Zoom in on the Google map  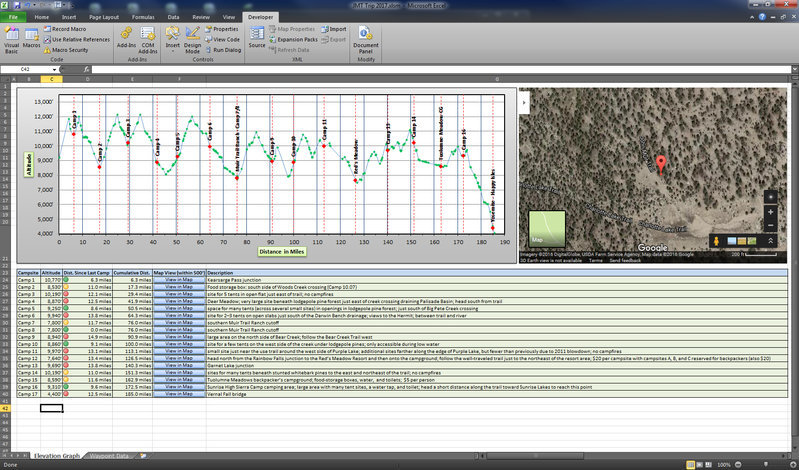click(x=770, y=212)
